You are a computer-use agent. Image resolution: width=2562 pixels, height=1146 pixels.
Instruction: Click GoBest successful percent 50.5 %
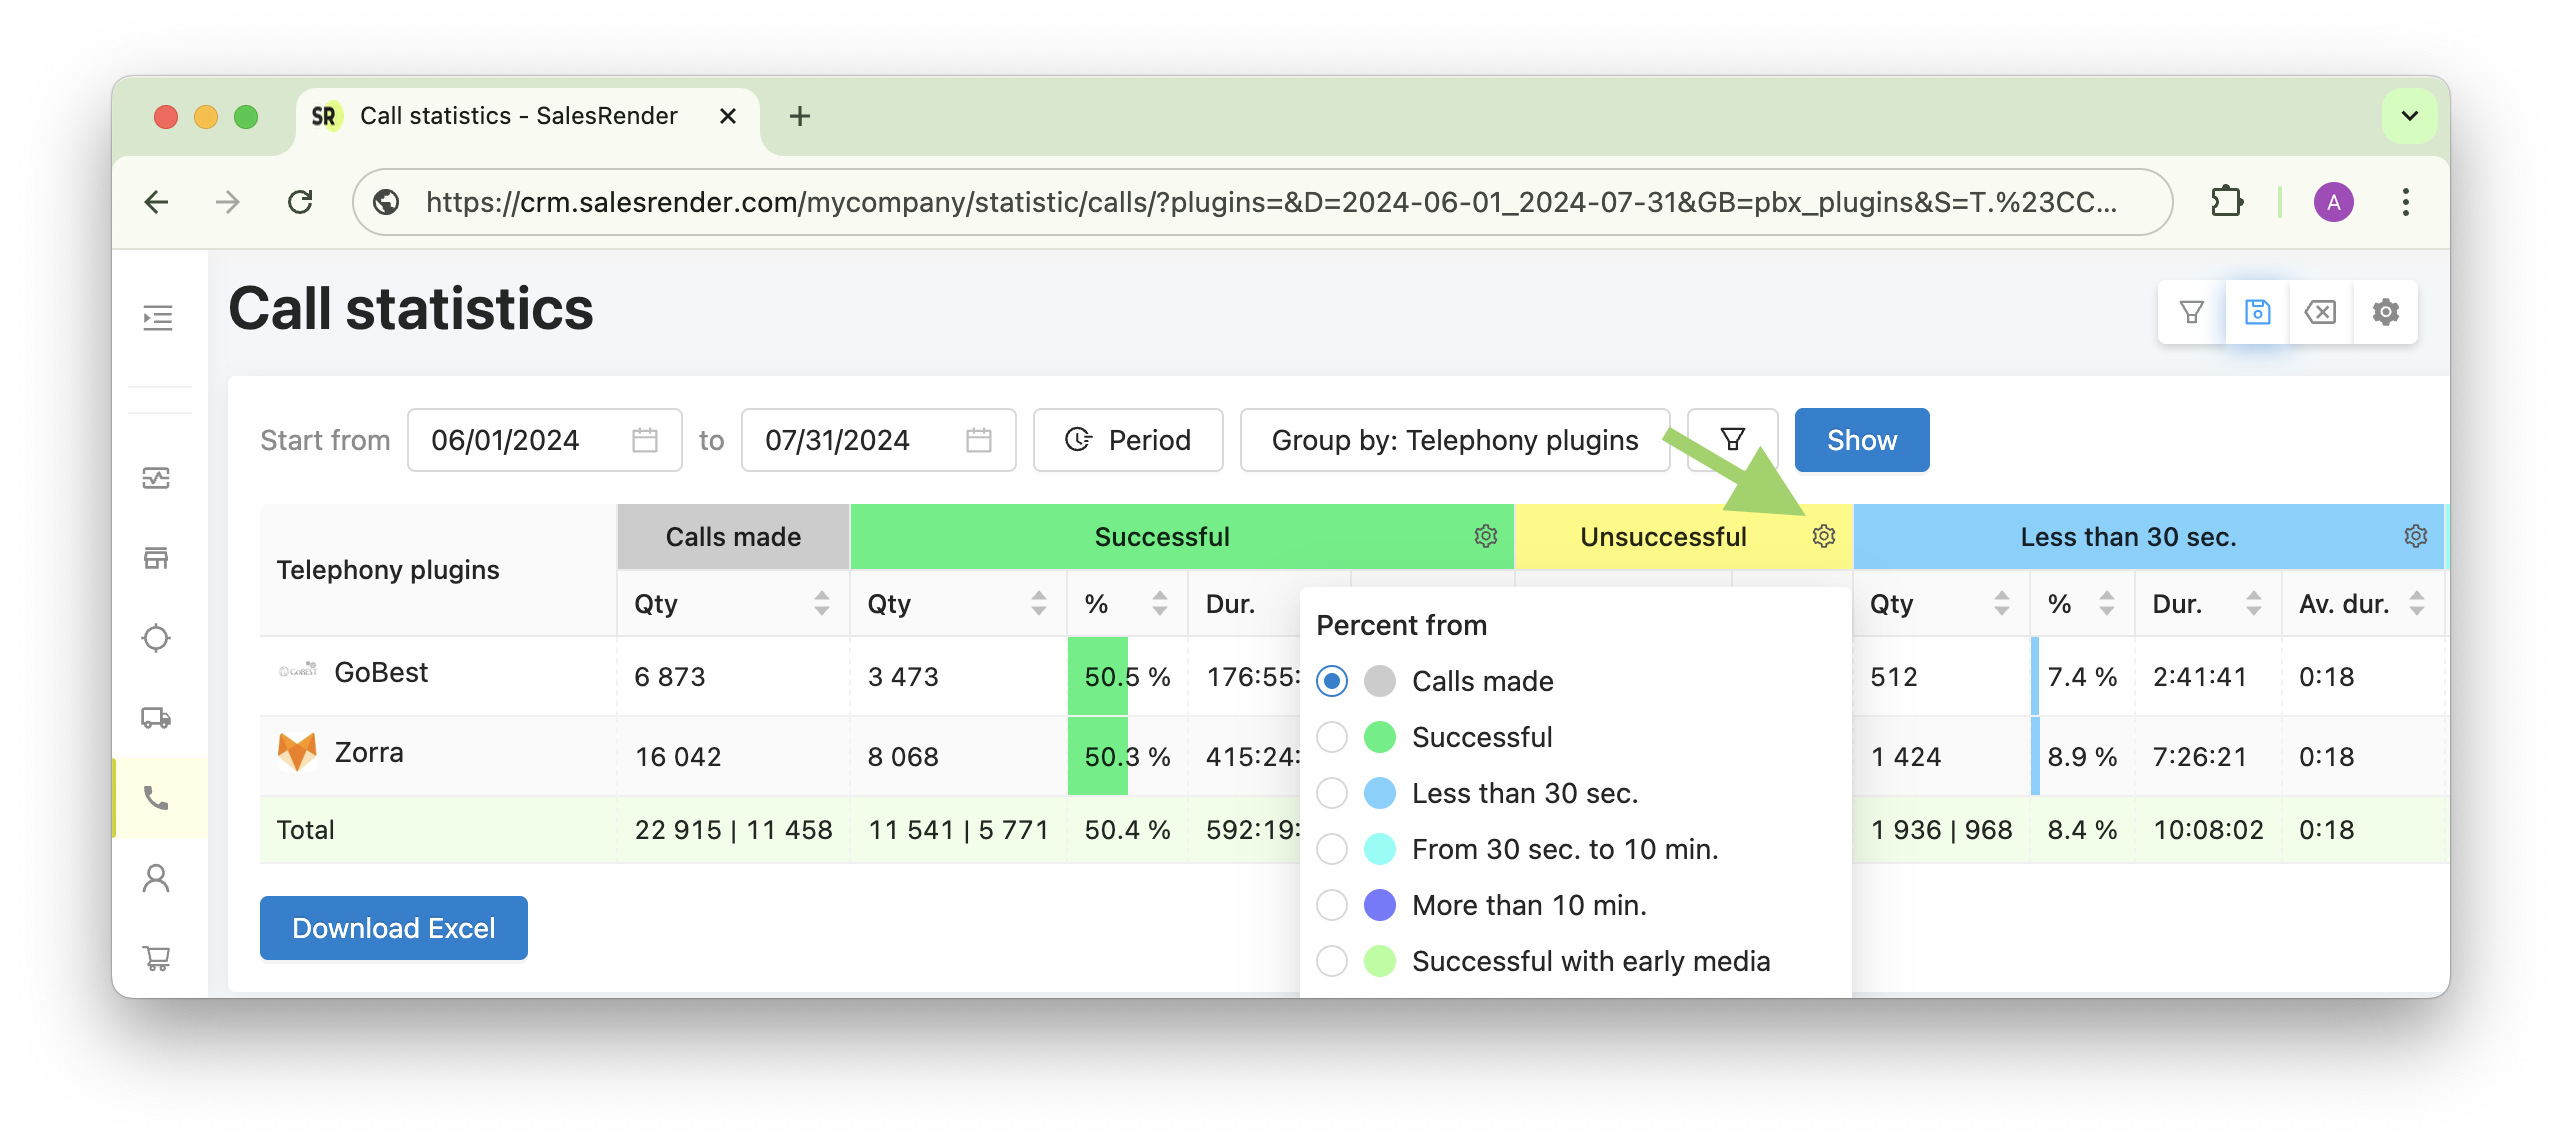[1127, 677]
